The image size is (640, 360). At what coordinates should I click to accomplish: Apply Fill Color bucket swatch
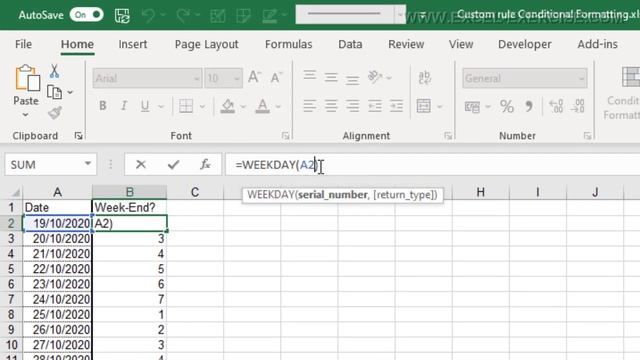[228, 106]
